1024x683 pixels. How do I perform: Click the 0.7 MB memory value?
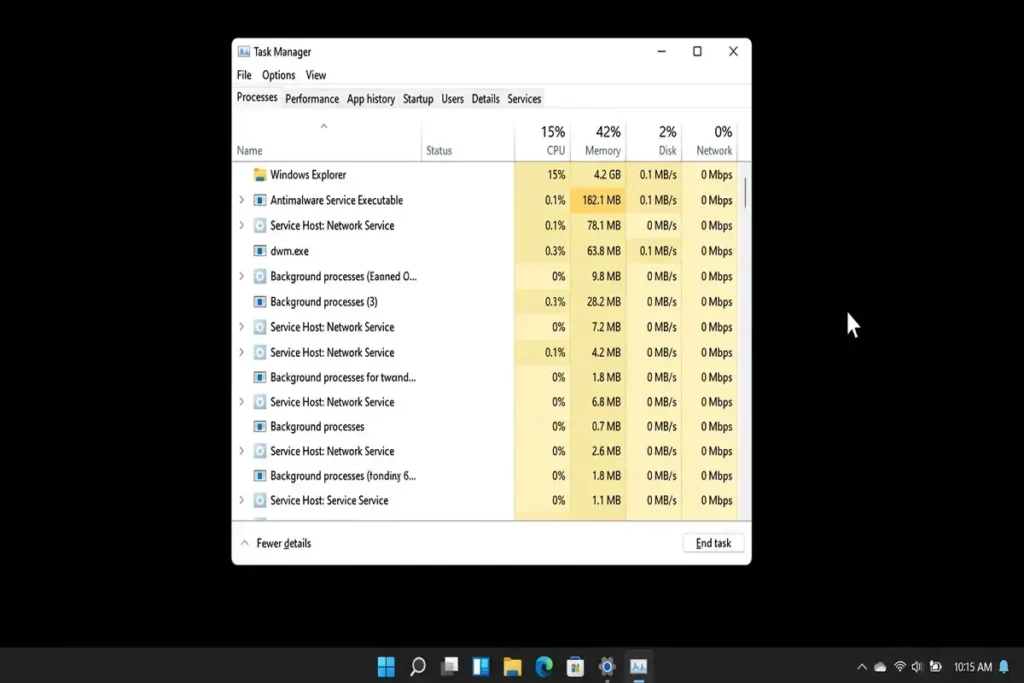coord(606,426)
